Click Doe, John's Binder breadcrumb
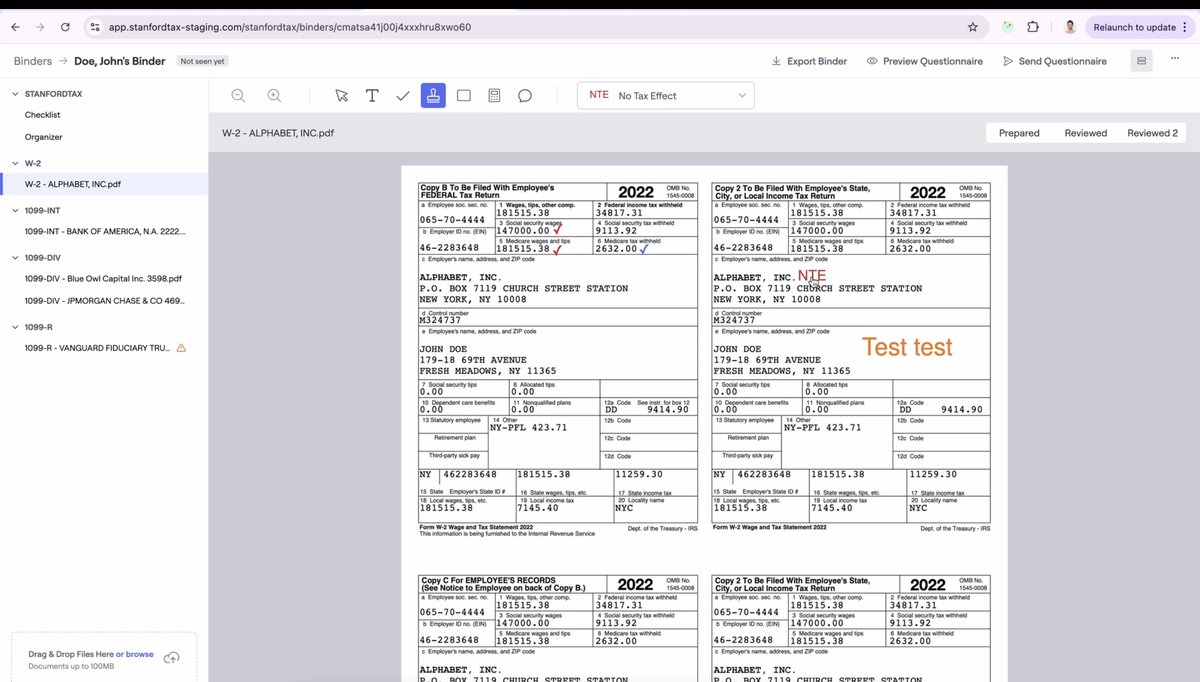 click(x=120, y=61)
